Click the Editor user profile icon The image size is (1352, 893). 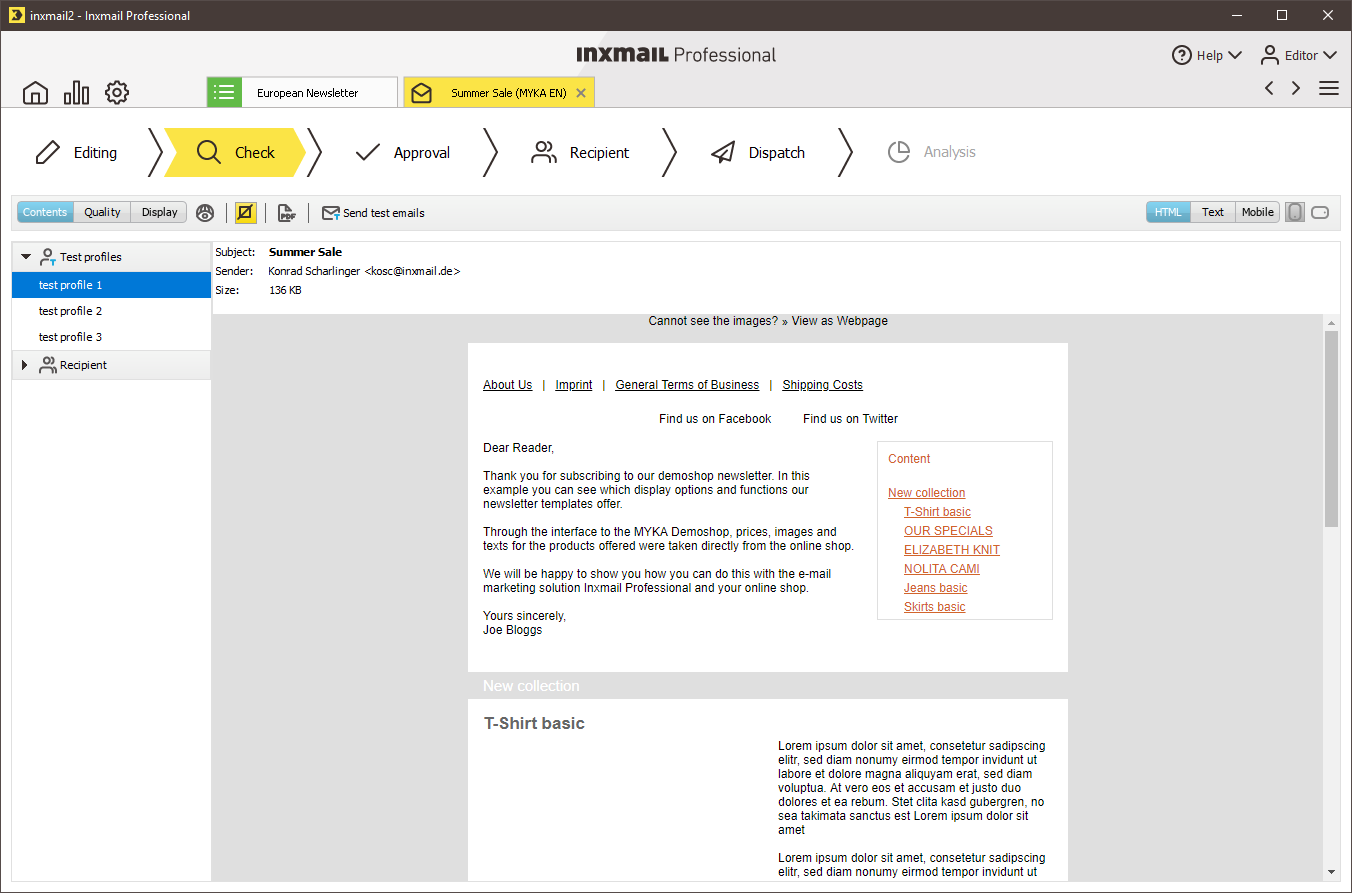pos(1270,55)
